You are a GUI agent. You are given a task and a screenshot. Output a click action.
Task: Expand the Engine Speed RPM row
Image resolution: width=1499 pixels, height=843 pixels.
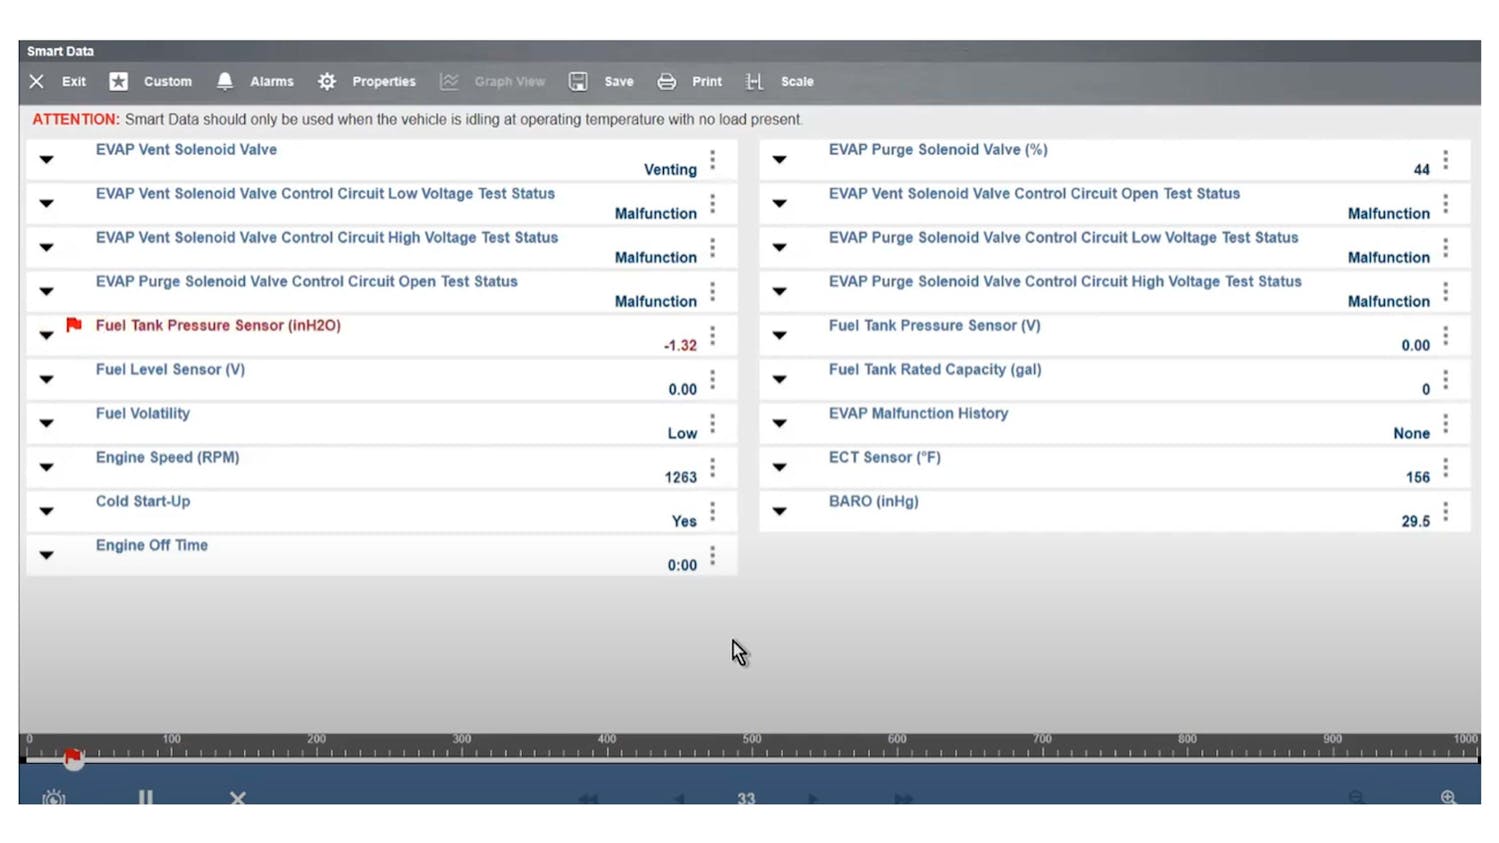46,467
